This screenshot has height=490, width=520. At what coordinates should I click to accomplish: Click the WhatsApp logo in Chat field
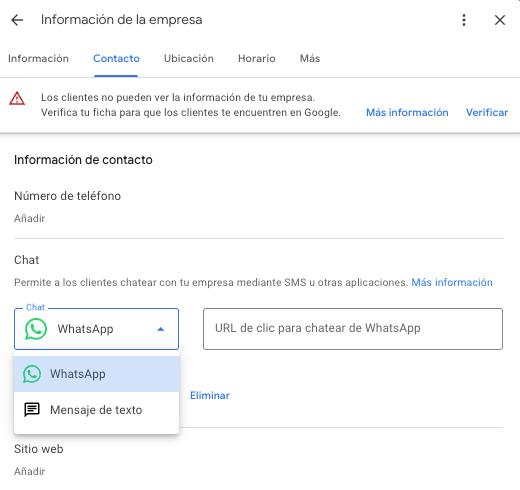(x=36, y=329)
